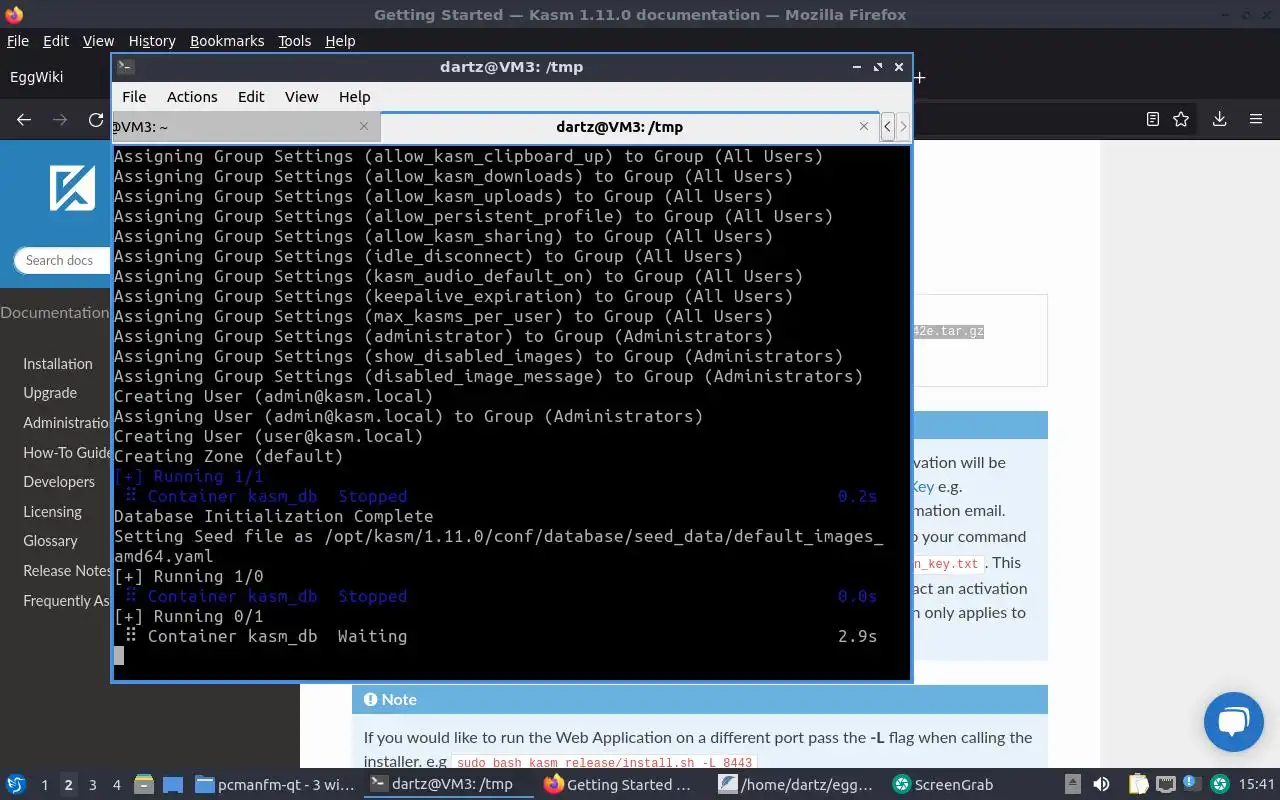Open the Firefox File menu
Screen dimensions: 1280x800
click(18, 41)
